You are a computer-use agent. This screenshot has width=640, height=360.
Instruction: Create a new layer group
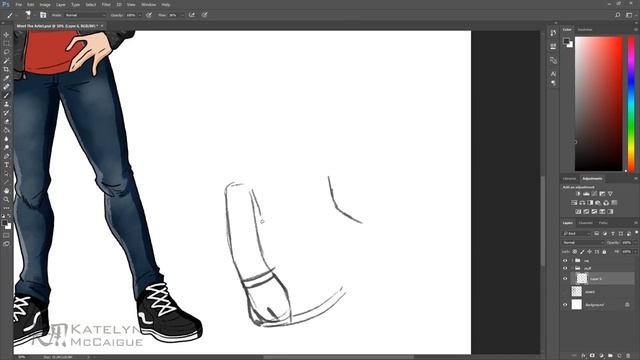(x=610, y=356)
